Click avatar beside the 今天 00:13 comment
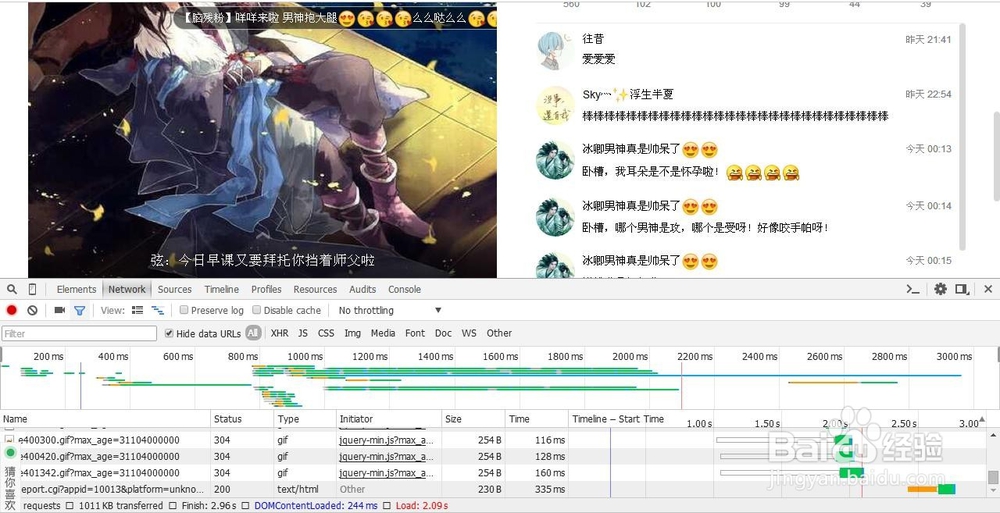 click(555, 161)
